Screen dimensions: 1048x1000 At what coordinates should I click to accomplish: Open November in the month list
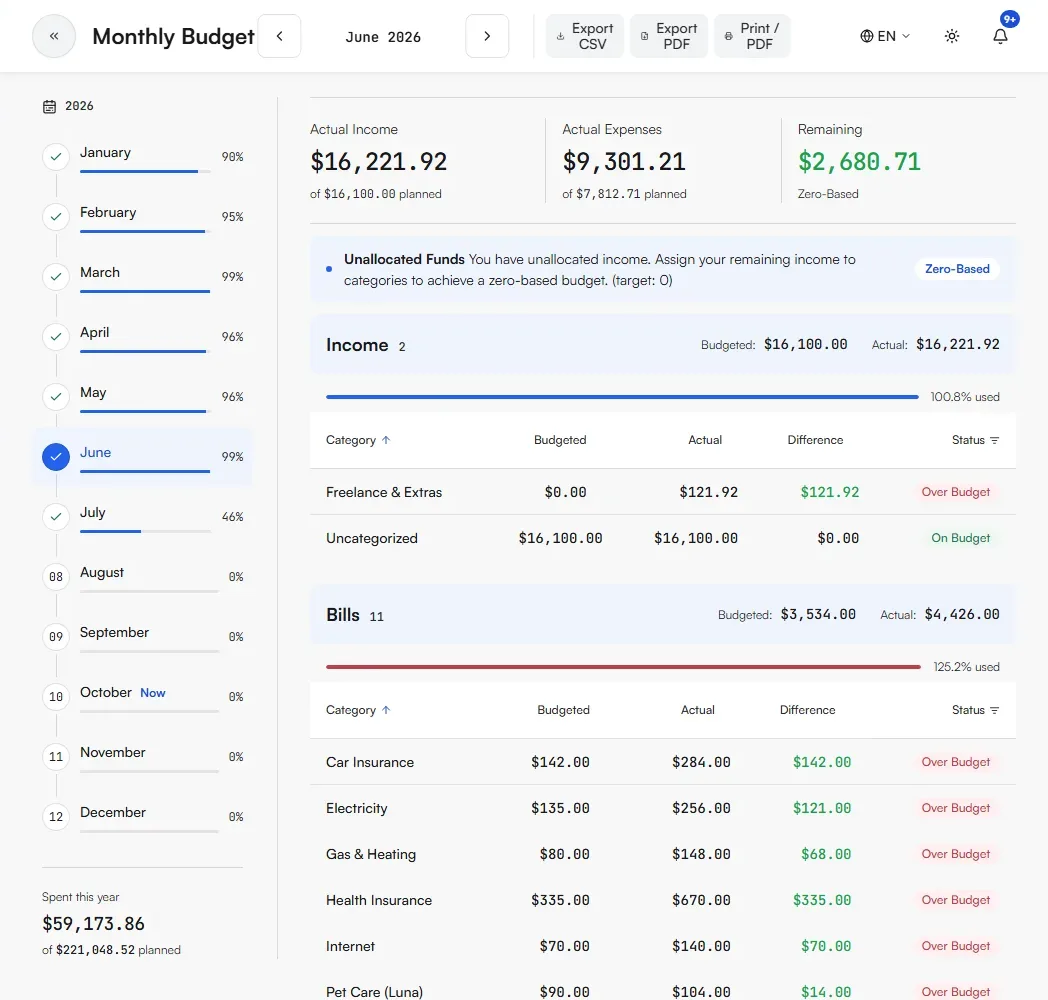click(143, 757)
